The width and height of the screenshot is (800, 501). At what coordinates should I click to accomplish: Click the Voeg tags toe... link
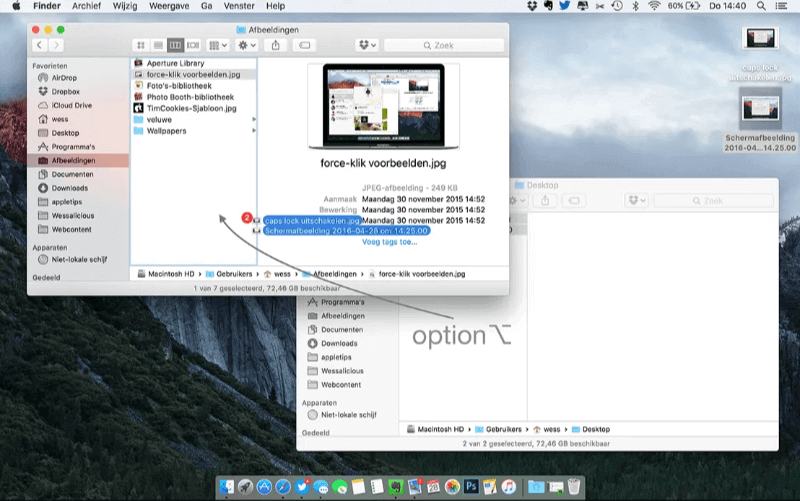click(x=389, y=242)
